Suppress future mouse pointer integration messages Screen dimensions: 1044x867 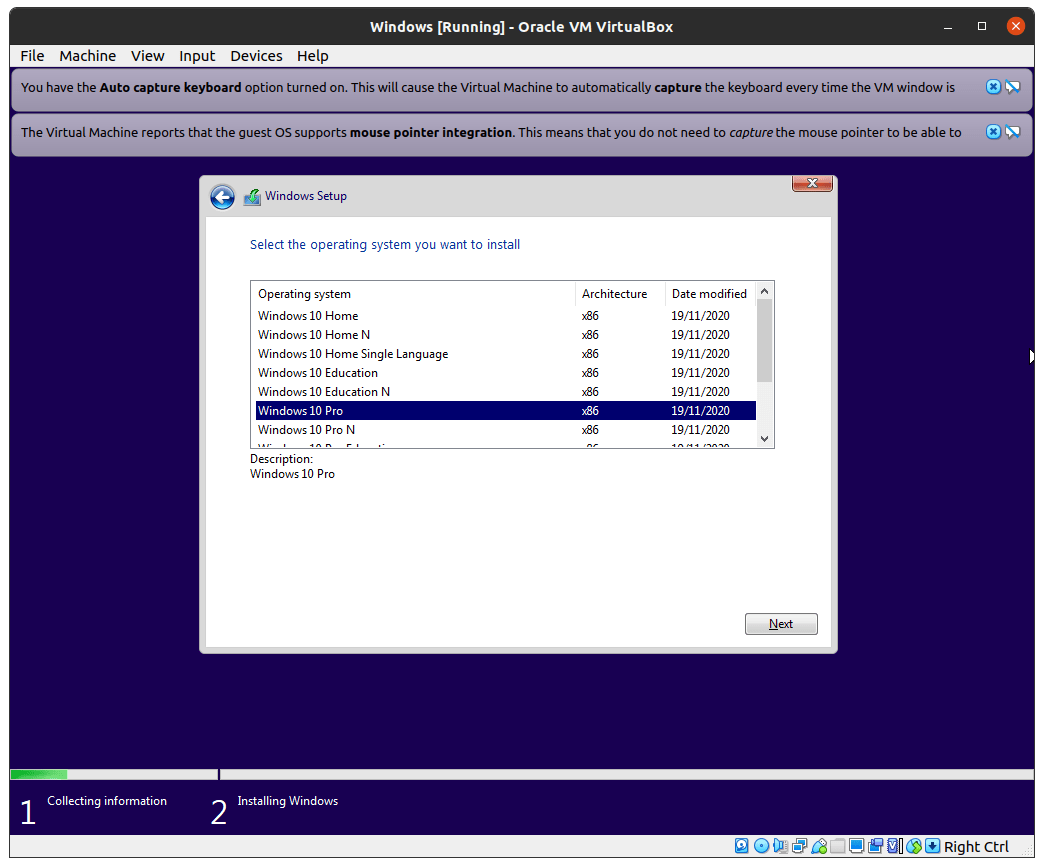1013,132
